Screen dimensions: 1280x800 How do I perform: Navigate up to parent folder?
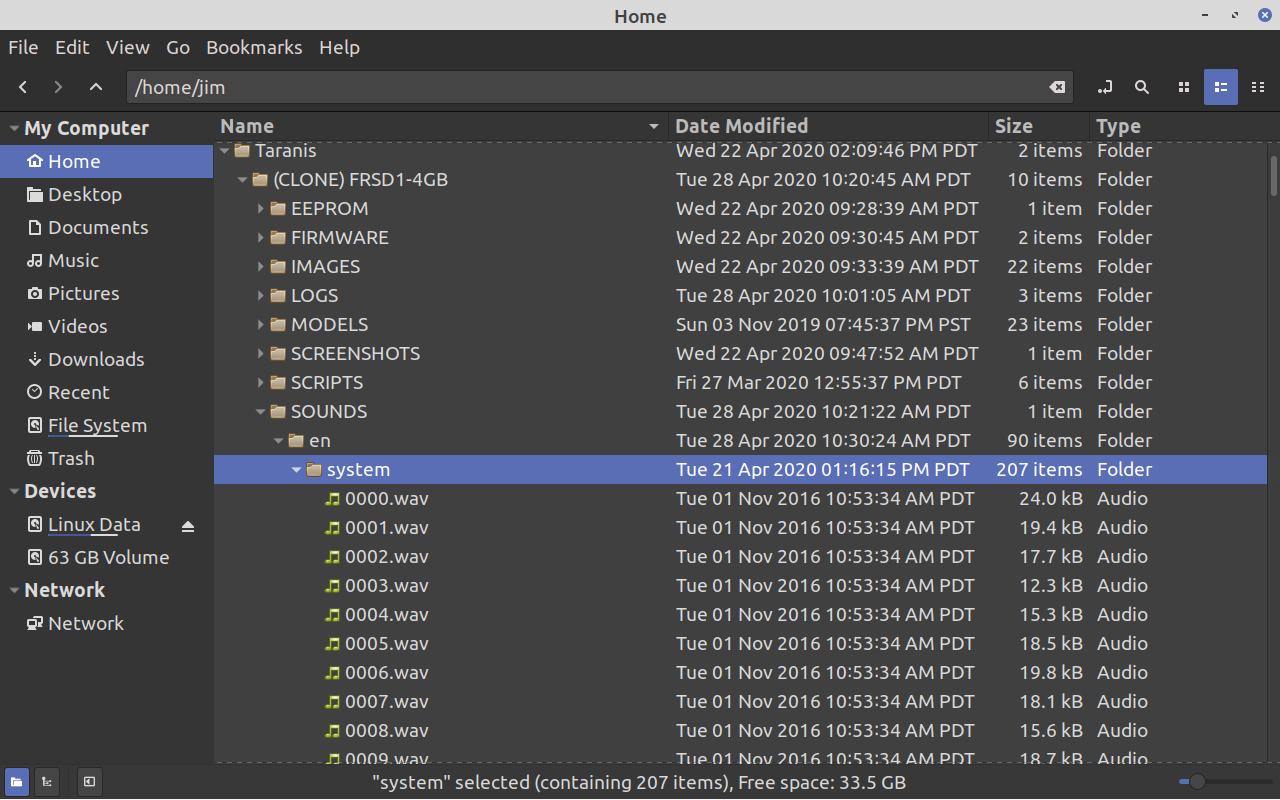(x=95, y=87)
